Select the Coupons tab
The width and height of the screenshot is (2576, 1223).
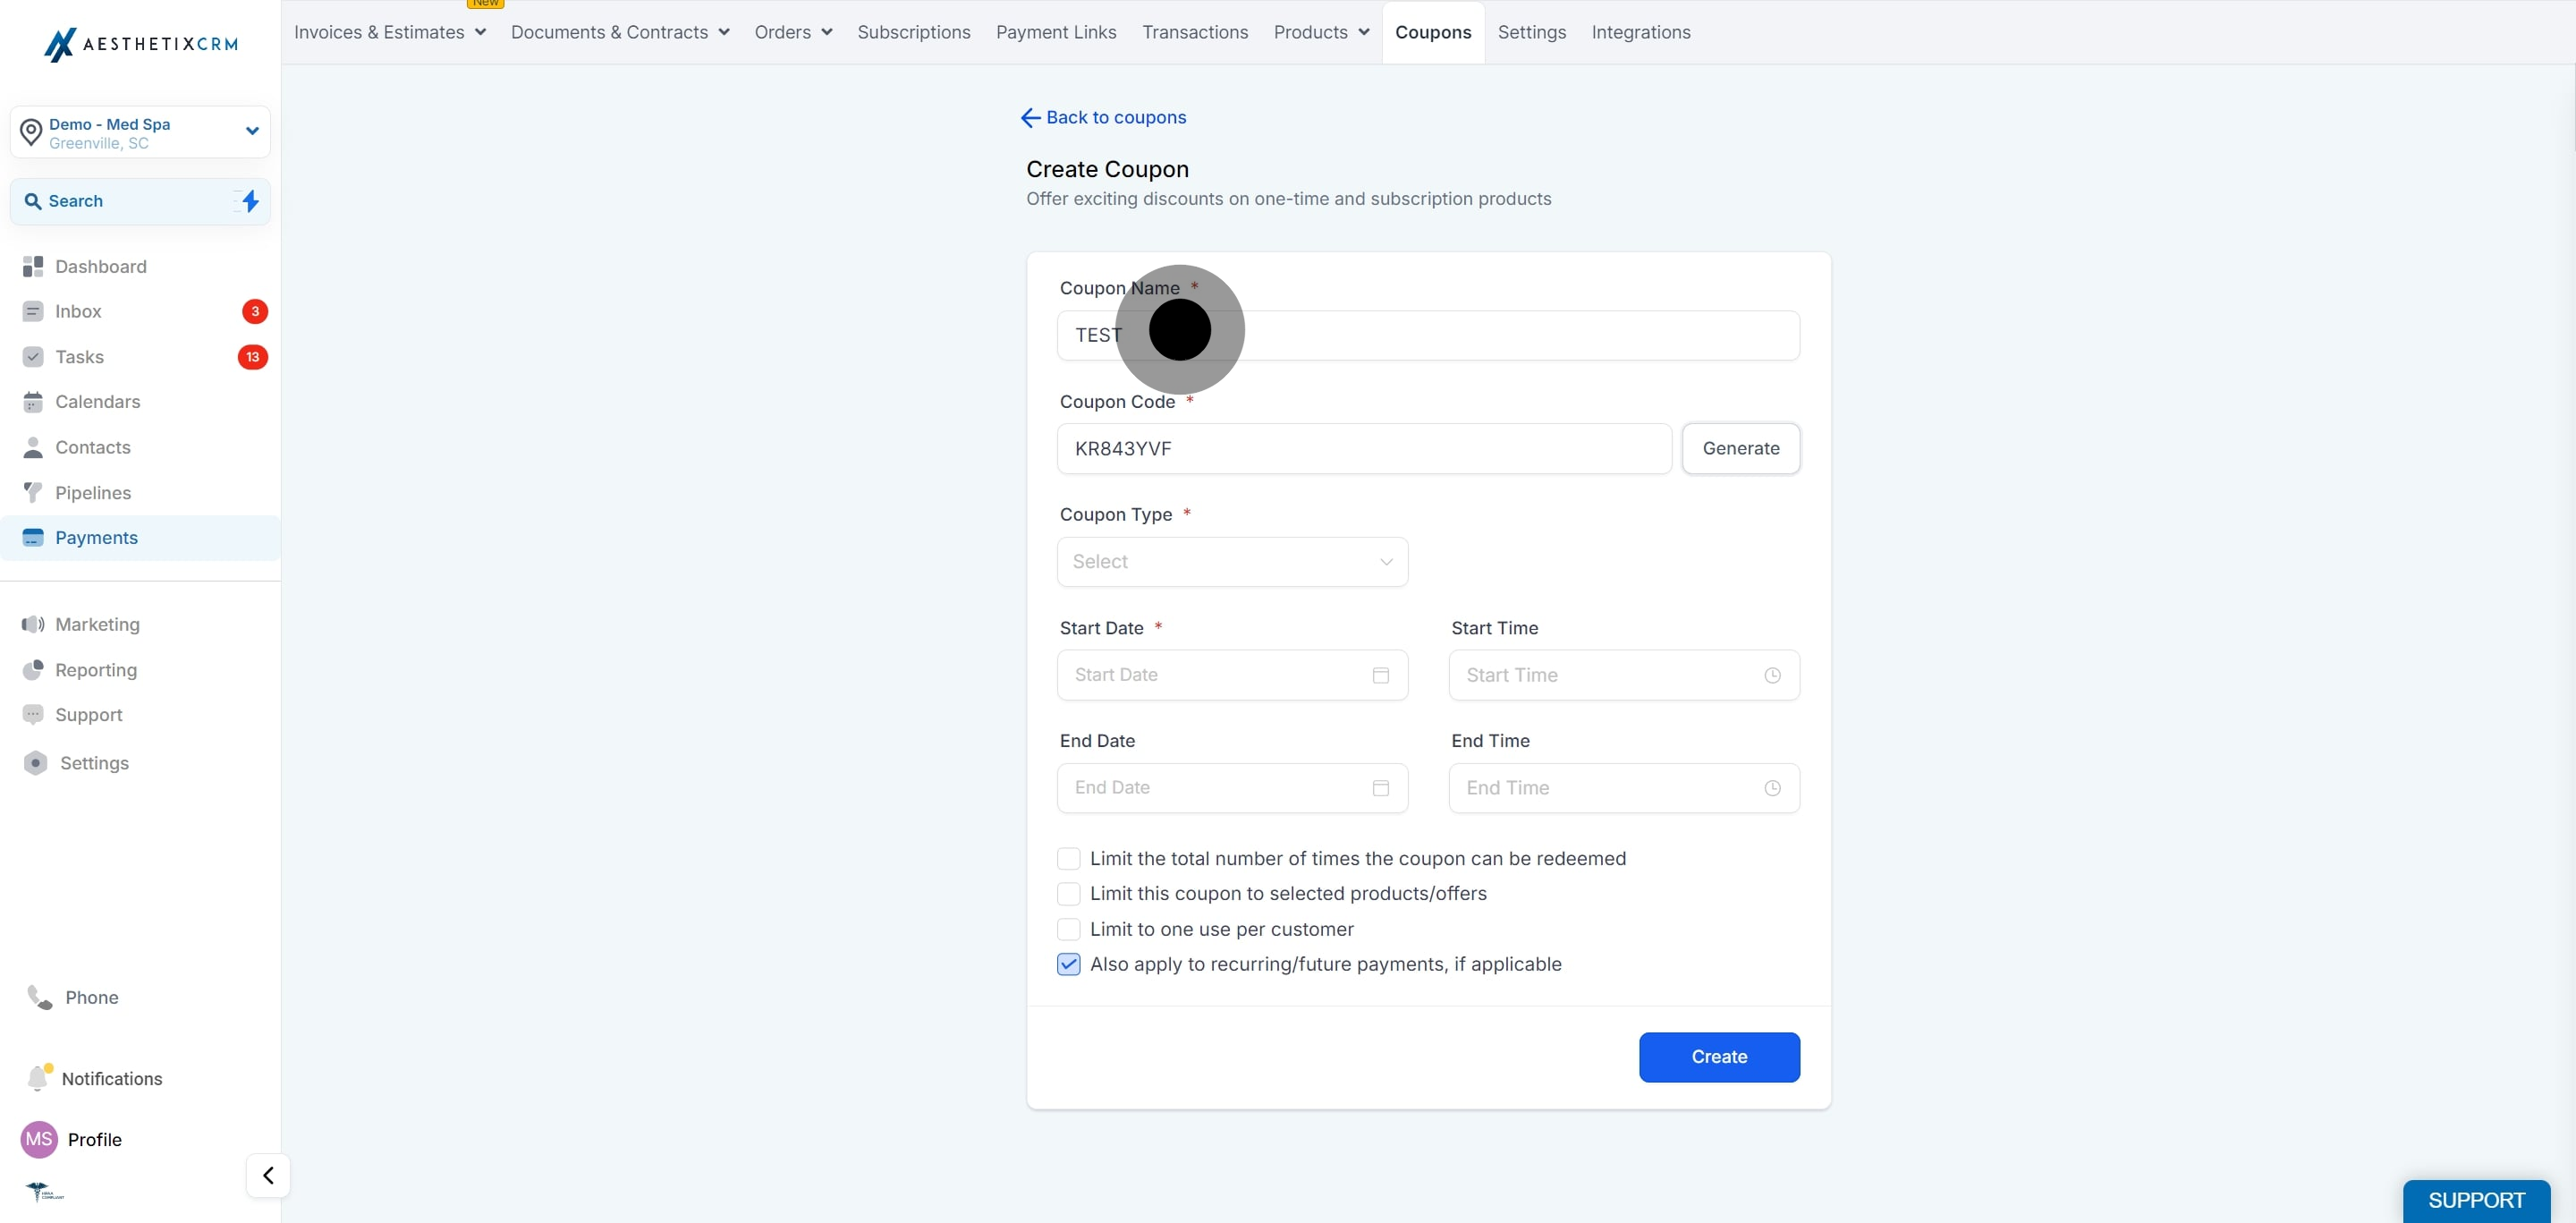[x=1433, y=32]
